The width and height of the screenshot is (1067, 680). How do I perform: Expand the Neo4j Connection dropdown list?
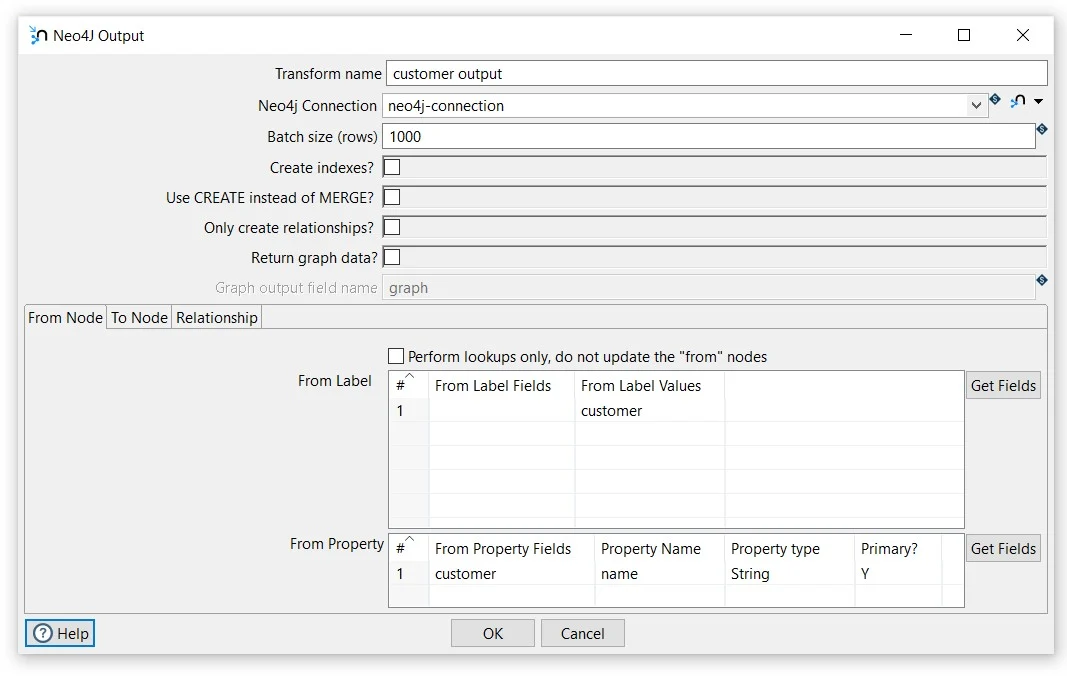tap(976, 105)
